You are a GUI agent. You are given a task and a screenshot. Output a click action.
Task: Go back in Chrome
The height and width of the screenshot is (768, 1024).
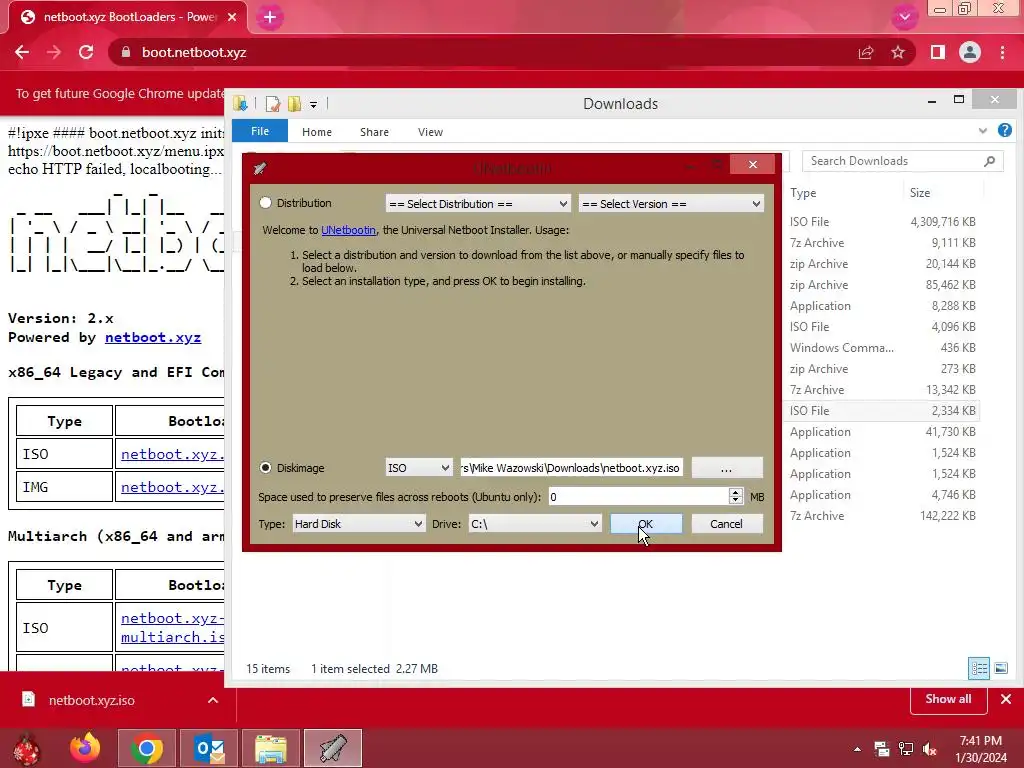[x=22, y=52]
